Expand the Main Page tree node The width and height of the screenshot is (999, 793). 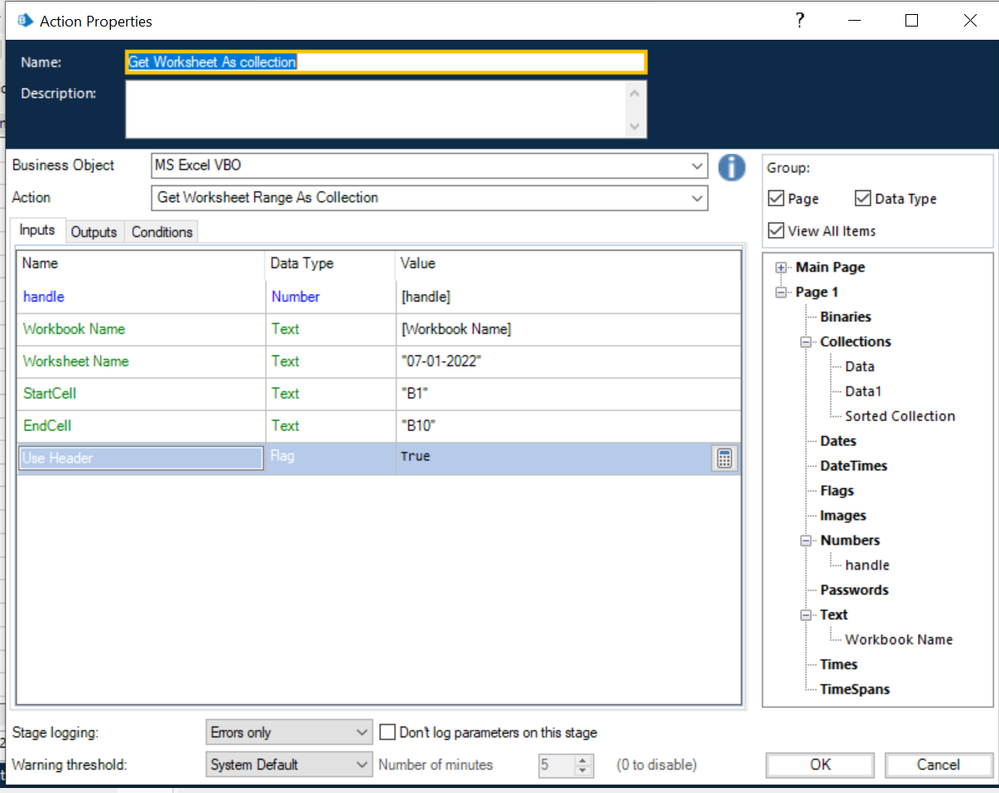pos(782,268)
